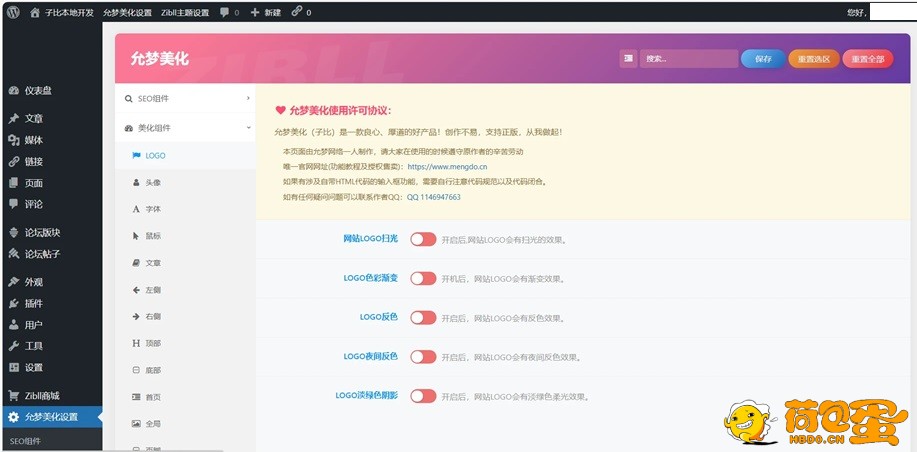The width and height of the screenshot is (917, 452).
Task: Click the pin icon for 文章
Action: tap(14, 119)
